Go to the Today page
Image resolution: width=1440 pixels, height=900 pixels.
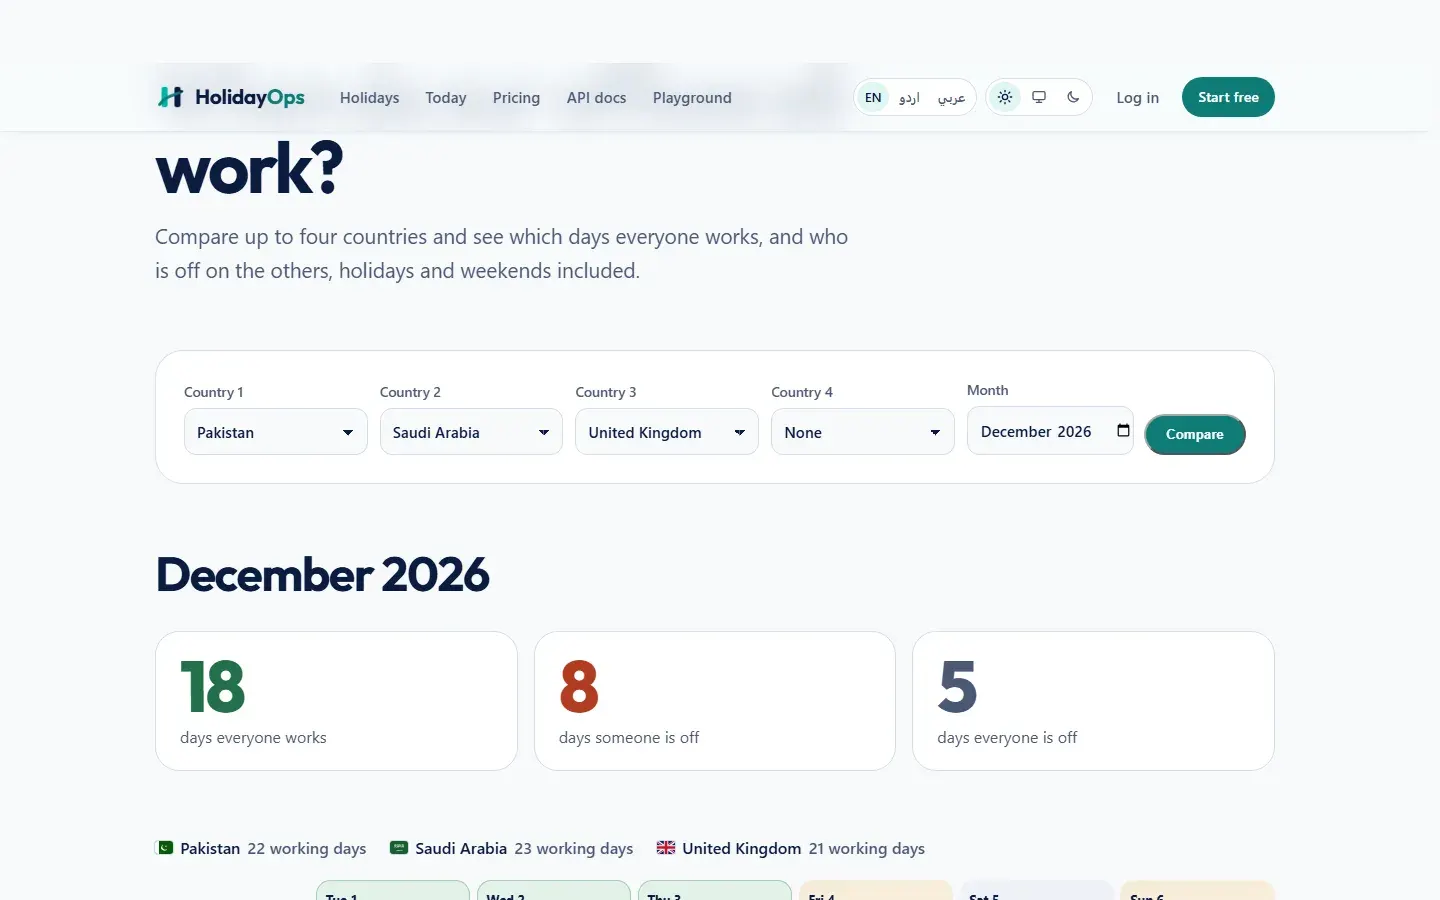coord(446,98)
